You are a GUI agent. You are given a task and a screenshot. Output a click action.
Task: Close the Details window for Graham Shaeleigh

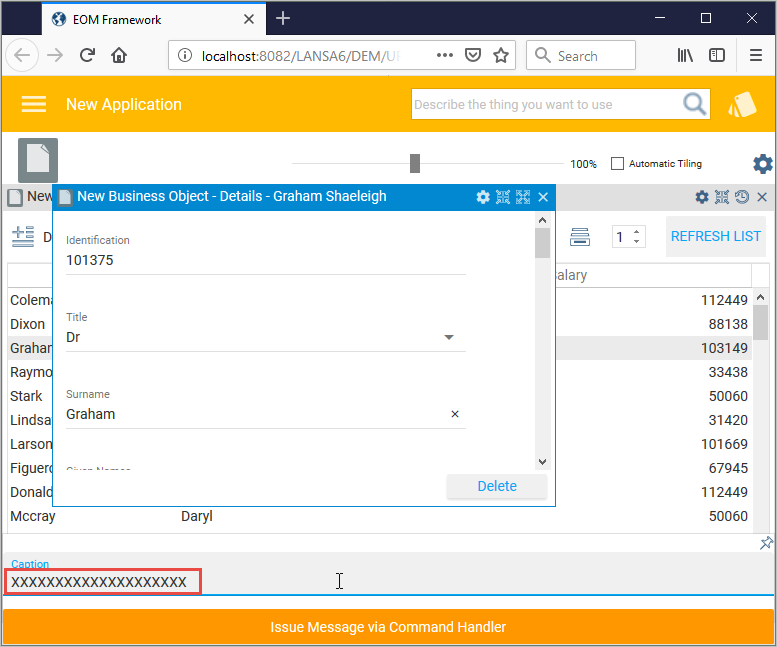[543, 197]
